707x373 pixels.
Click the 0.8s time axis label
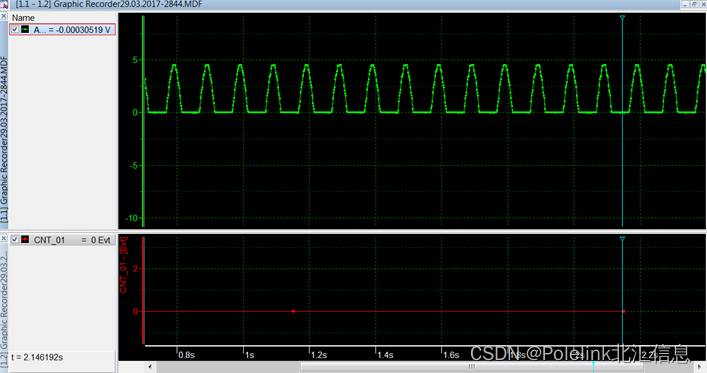coord(186,355)
